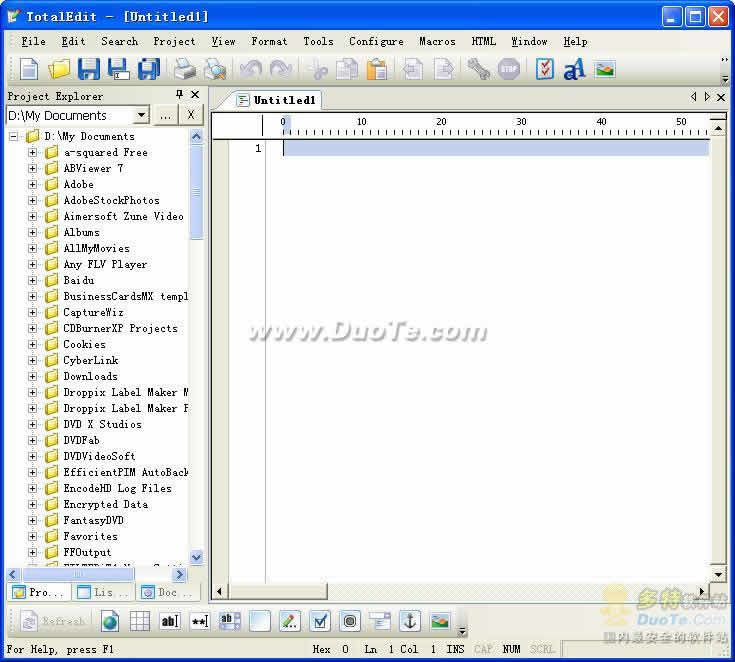Viewport: 735px width, 662px height.
Task: Click the Save All floppy icon
Action: click(149, 69)
